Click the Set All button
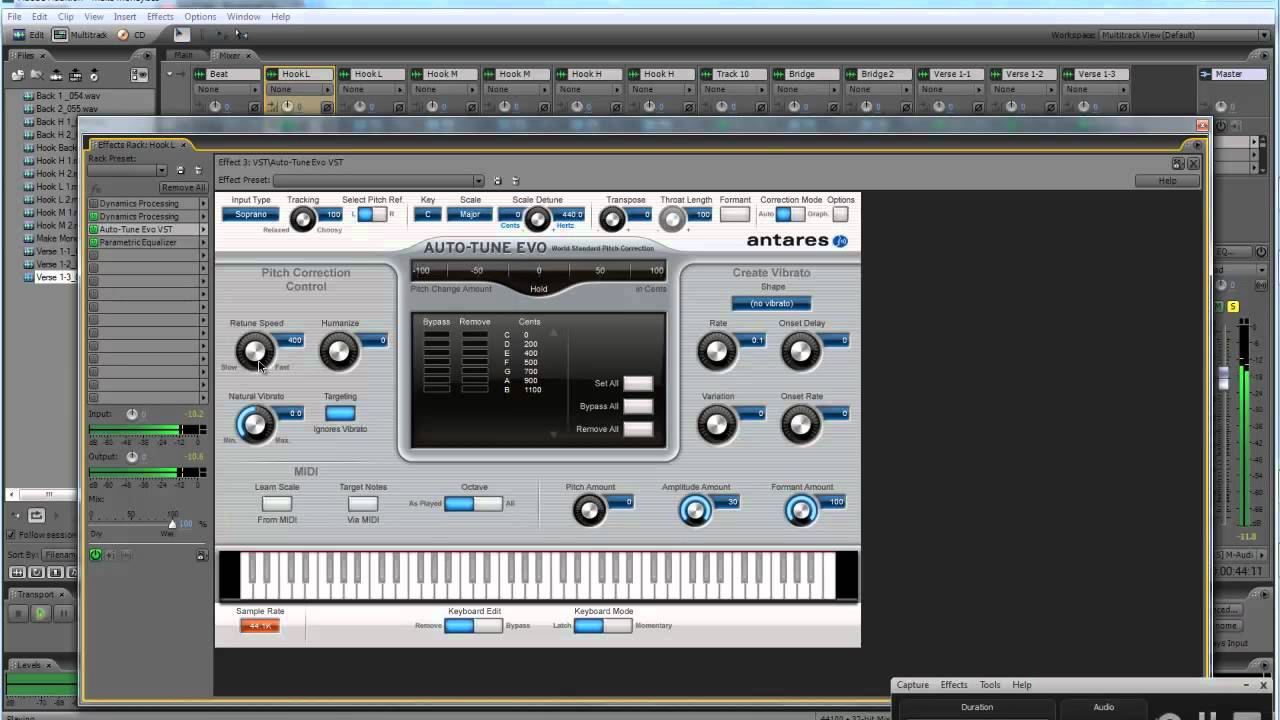Viewport: 1280px width, 720px height. [x=637, y=383]
